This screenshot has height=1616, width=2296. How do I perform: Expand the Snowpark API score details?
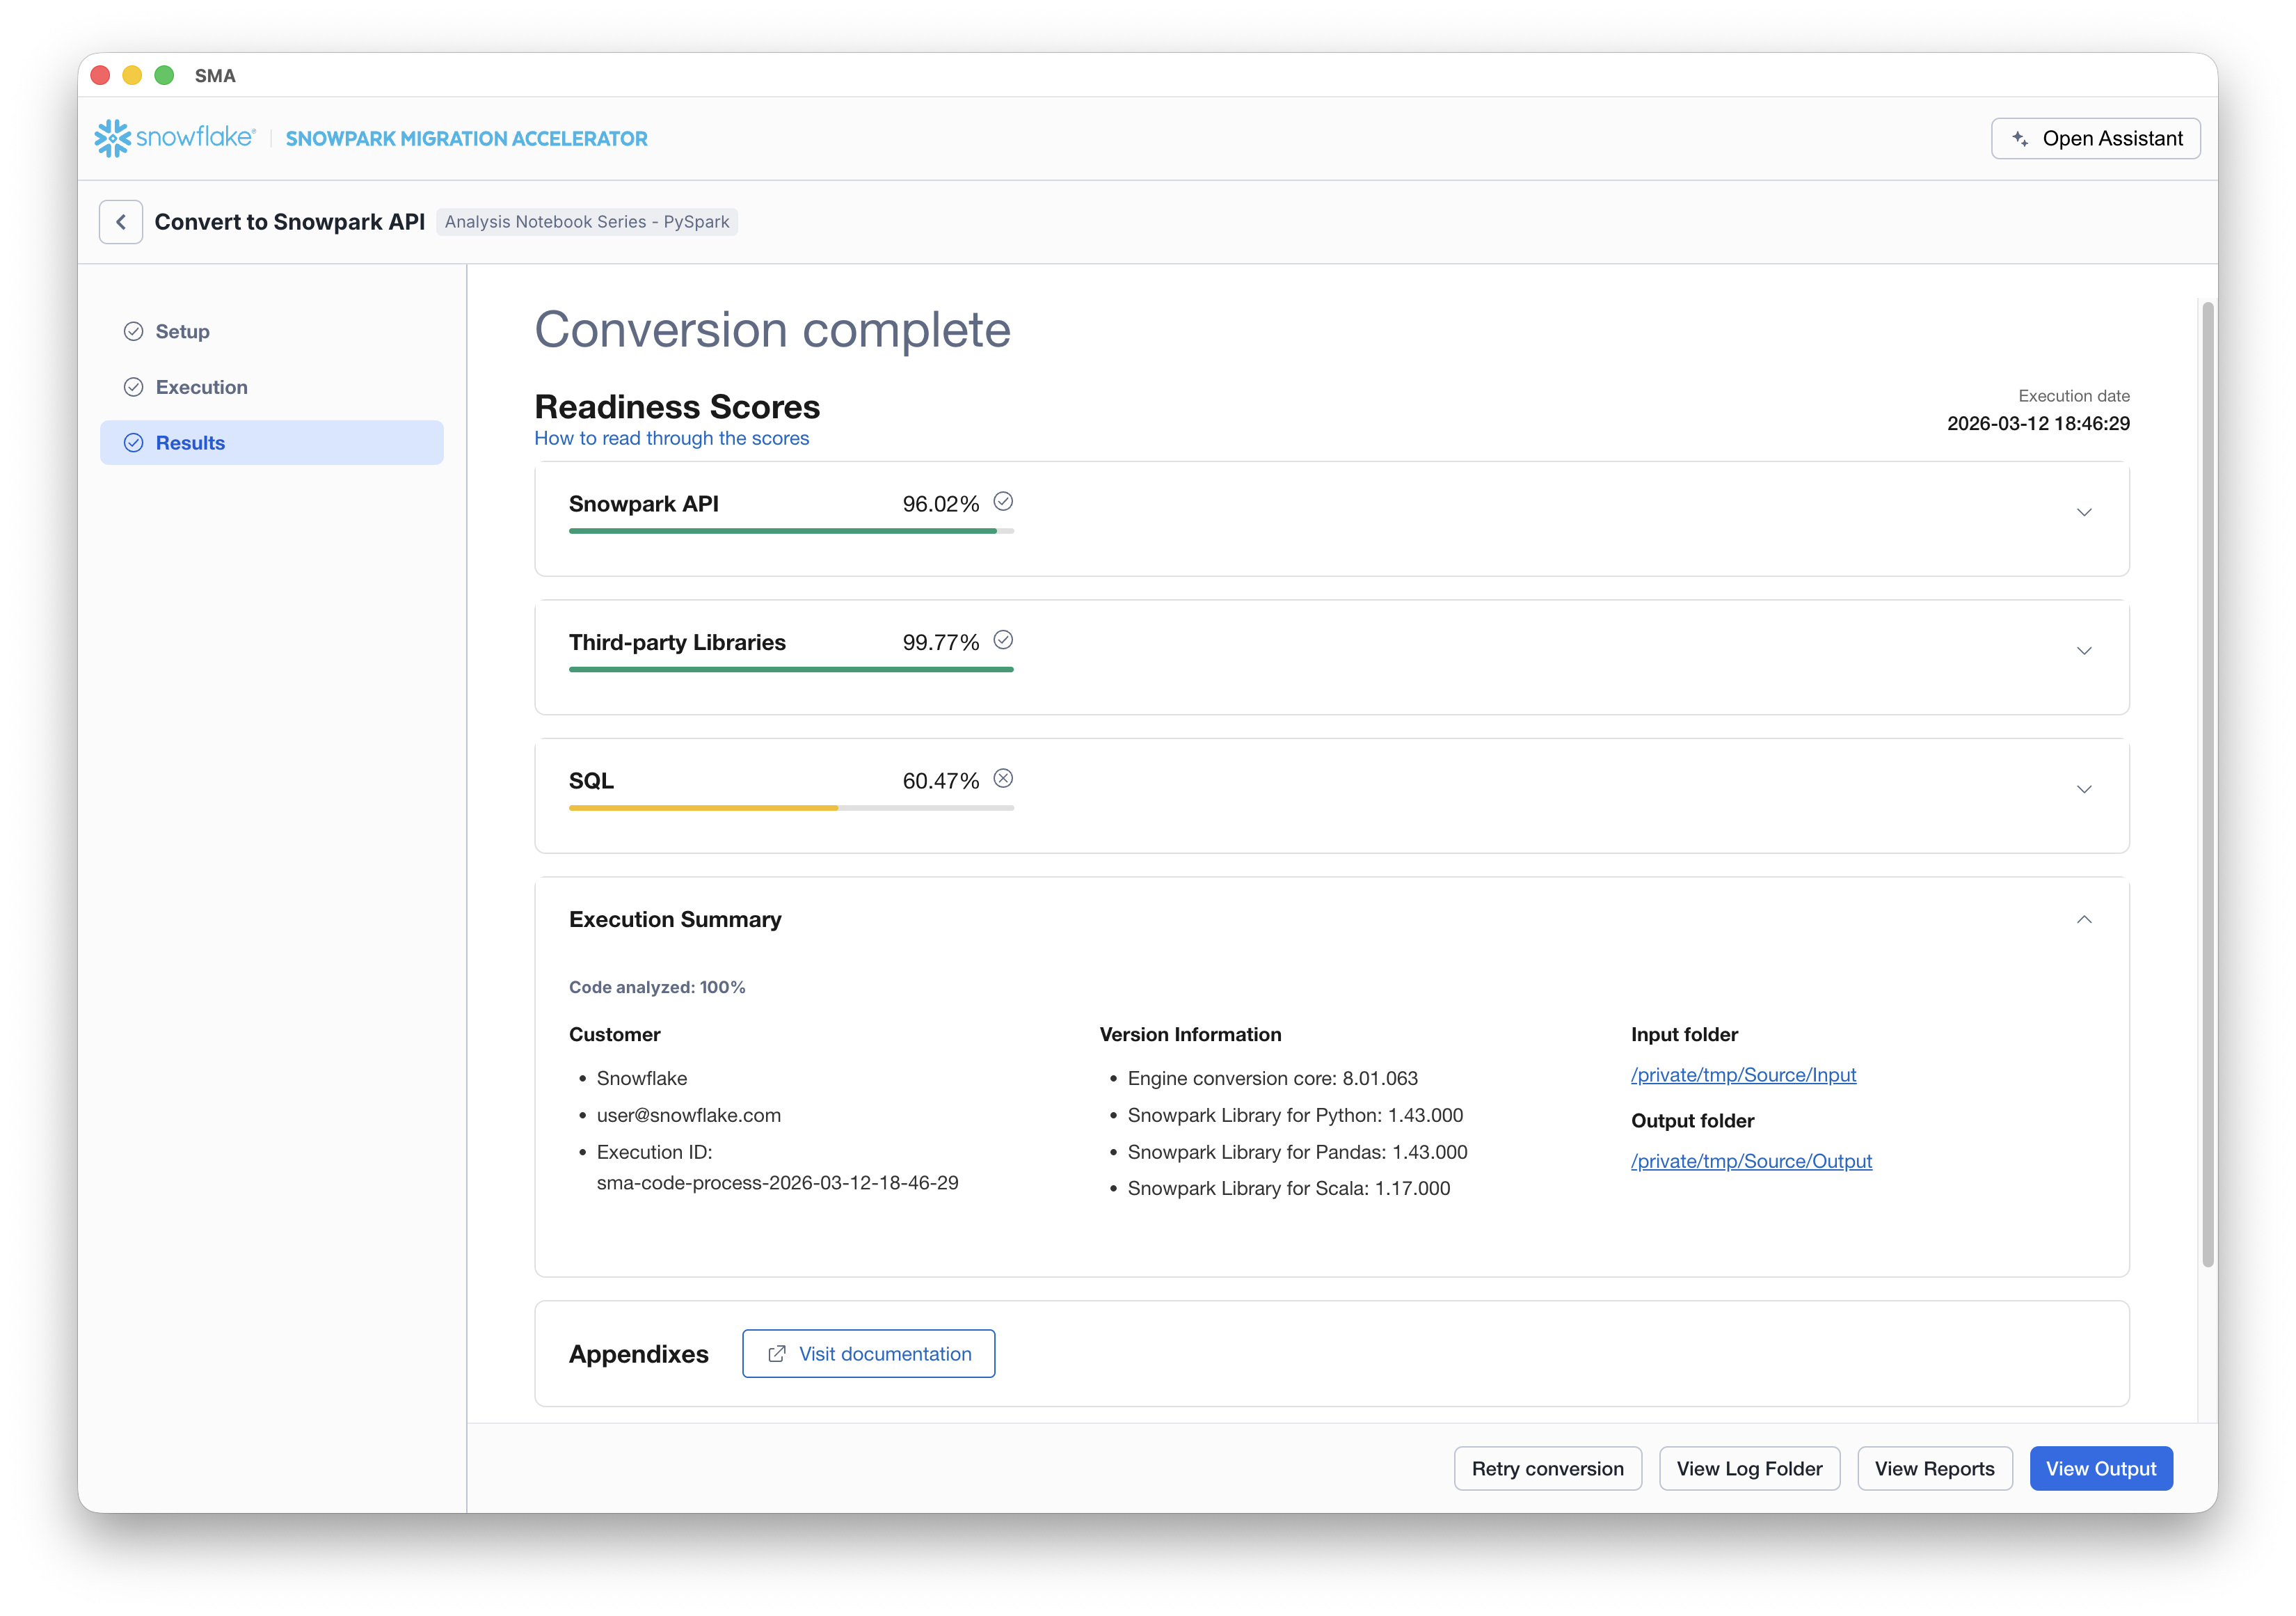[2084, 512]
